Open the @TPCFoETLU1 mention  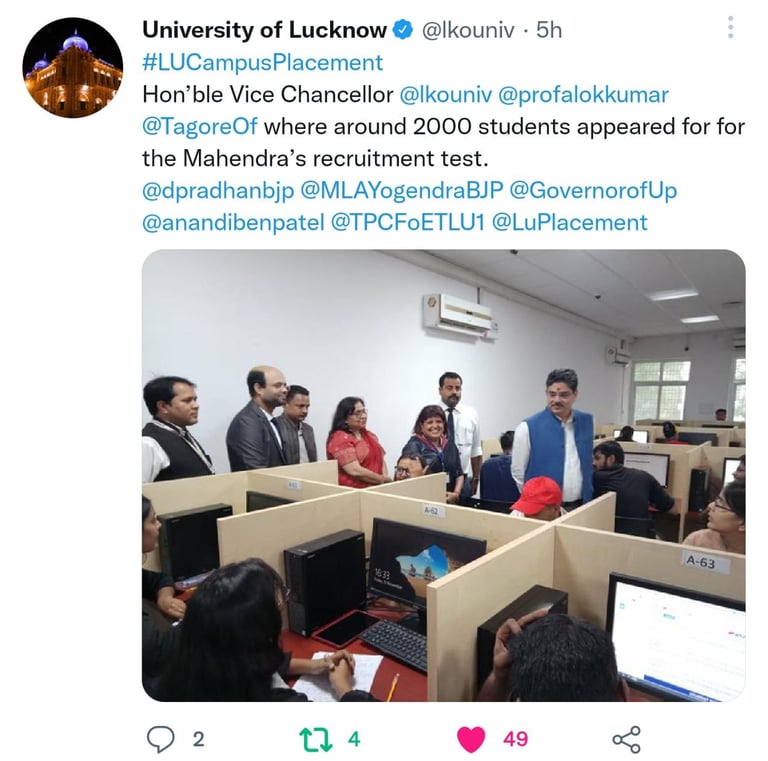click(x=408, y=223)
